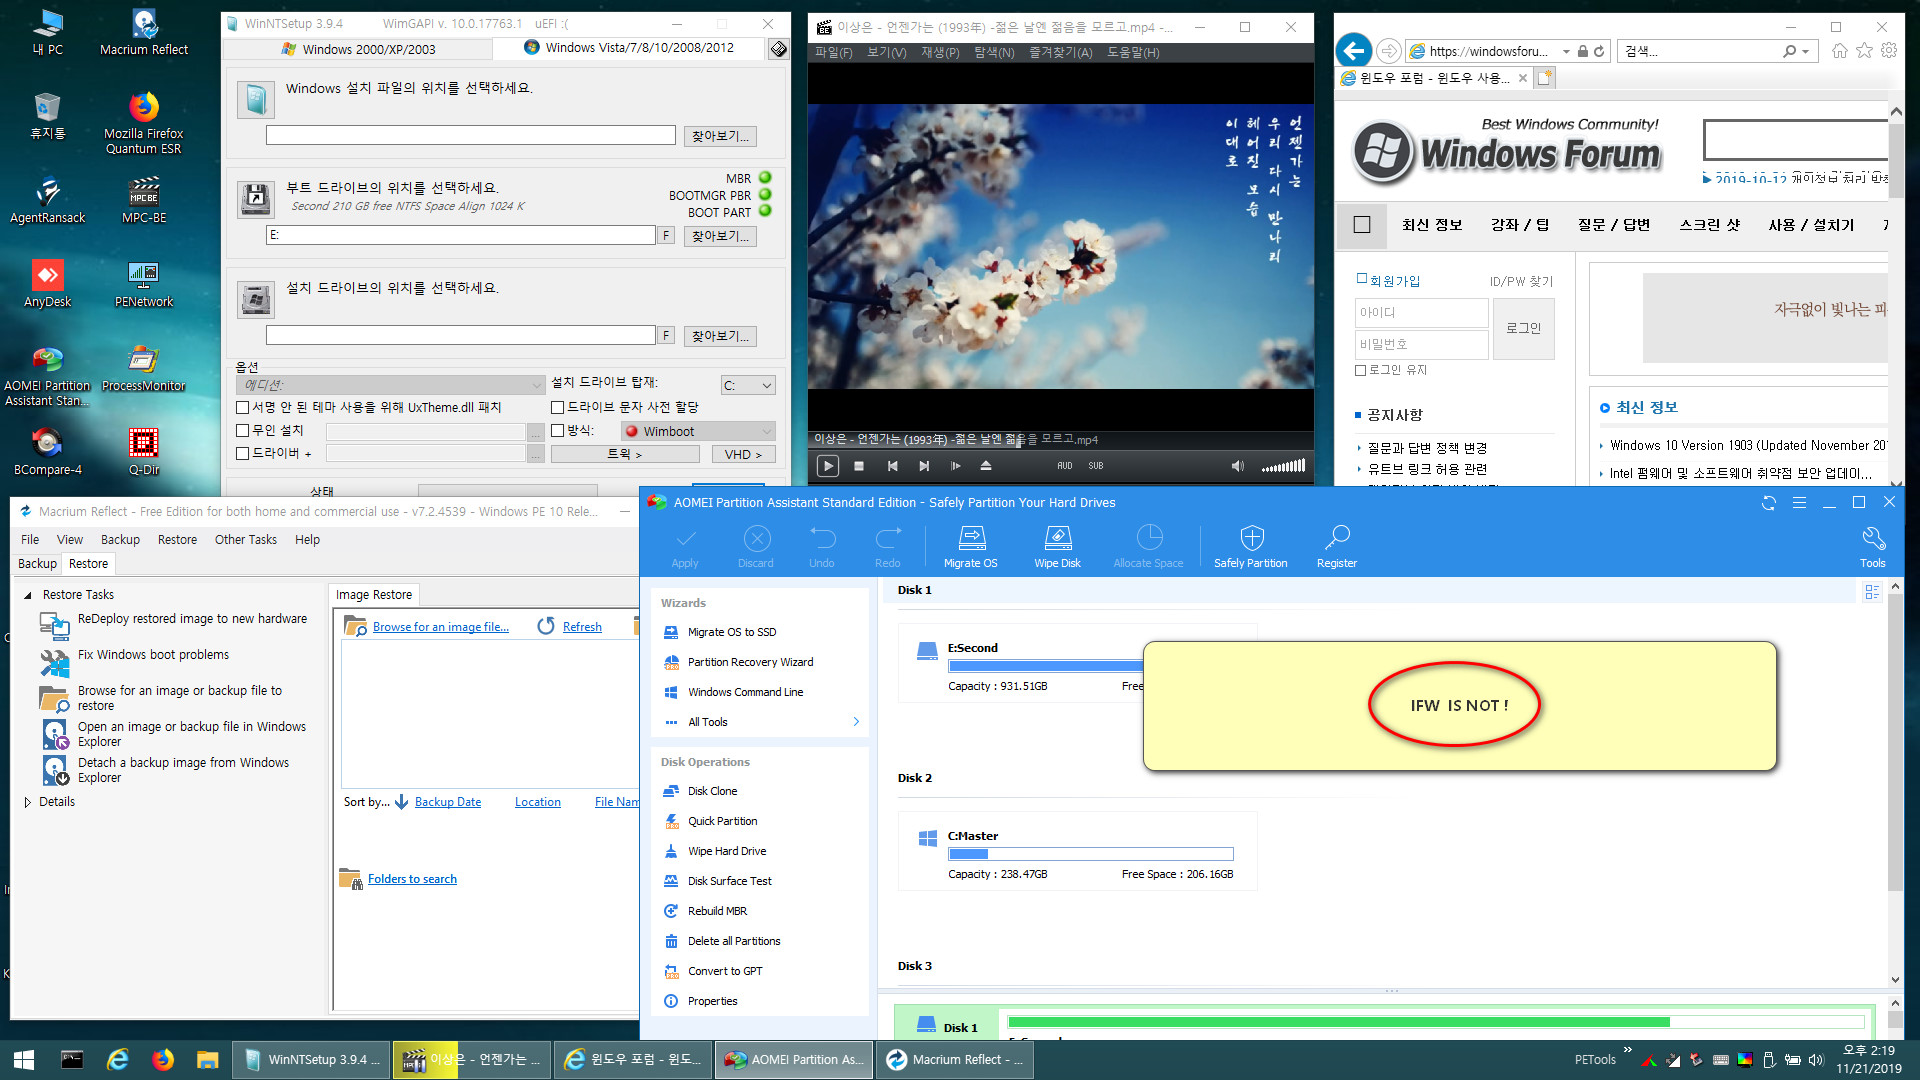The width and height of the screenshot is (1920, 1080).
Task: Open IE settings gear icon
Action: pos(1888,51)
